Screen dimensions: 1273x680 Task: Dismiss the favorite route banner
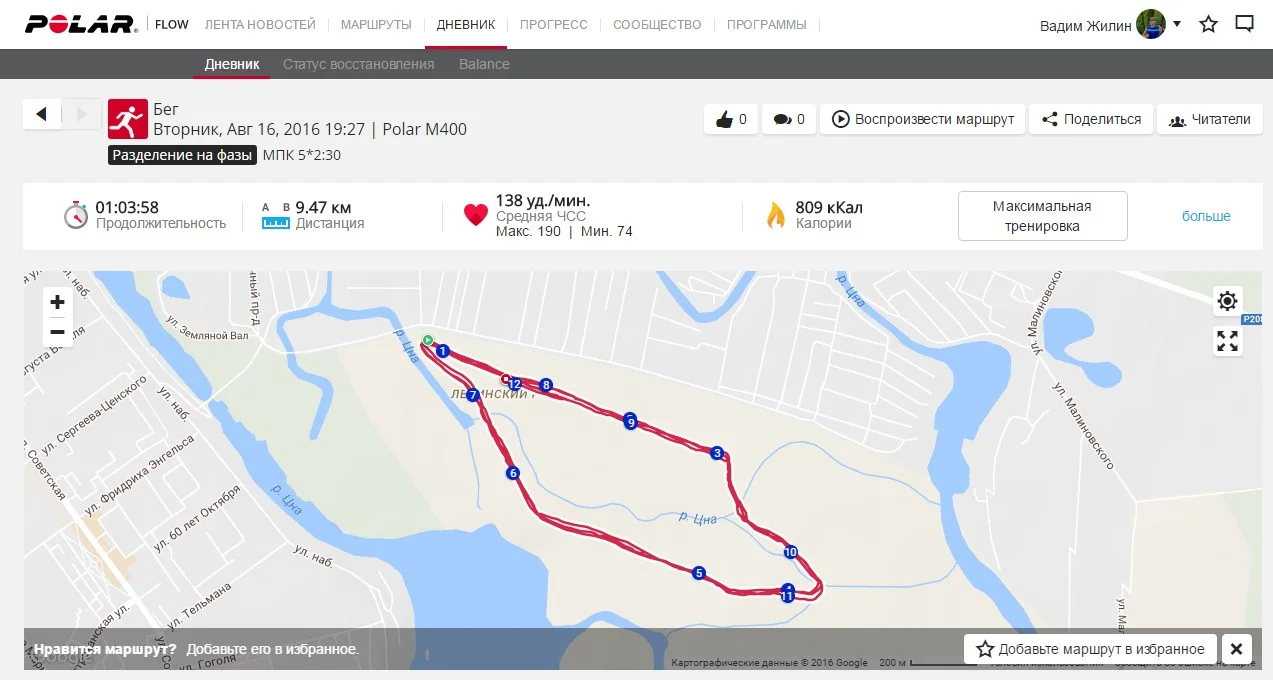pyautogui.click(x=1237, y=649)
